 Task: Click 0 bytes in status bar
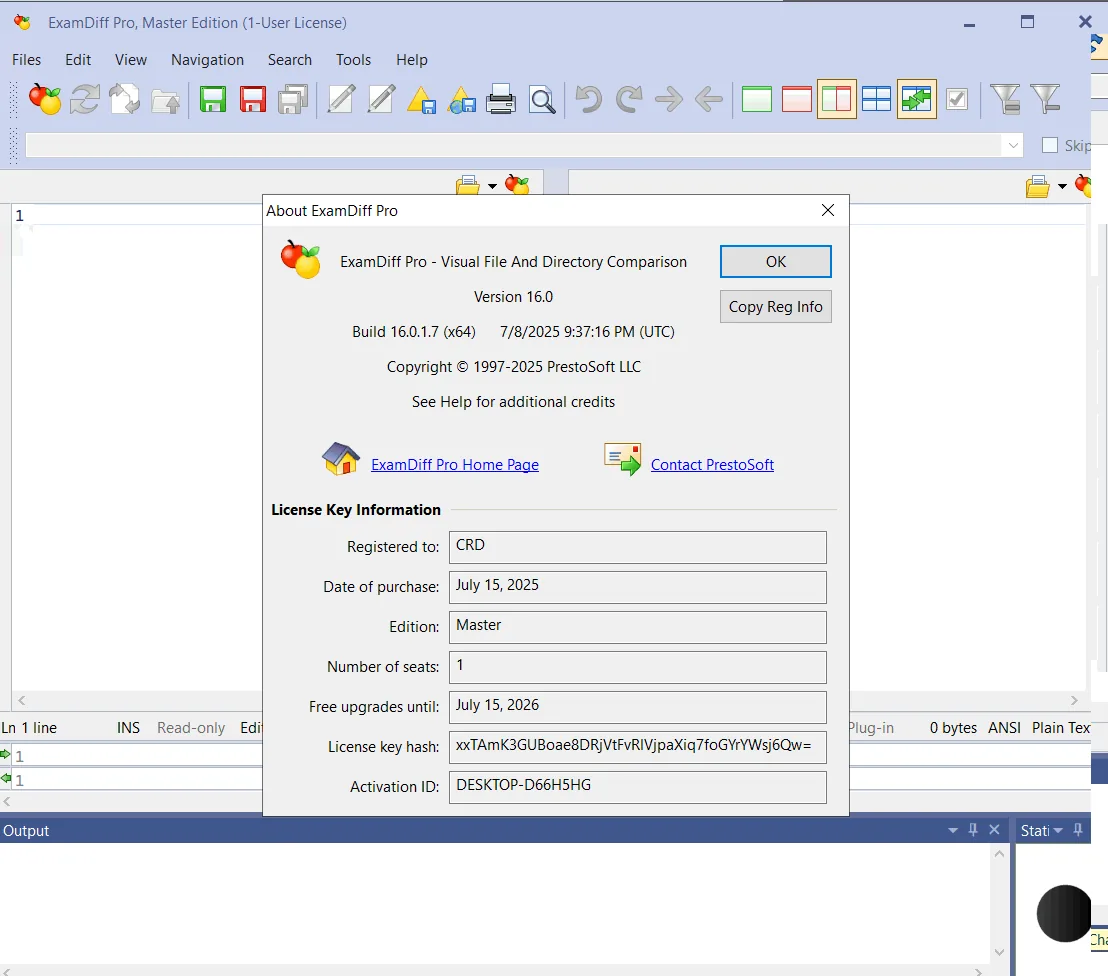953,728
